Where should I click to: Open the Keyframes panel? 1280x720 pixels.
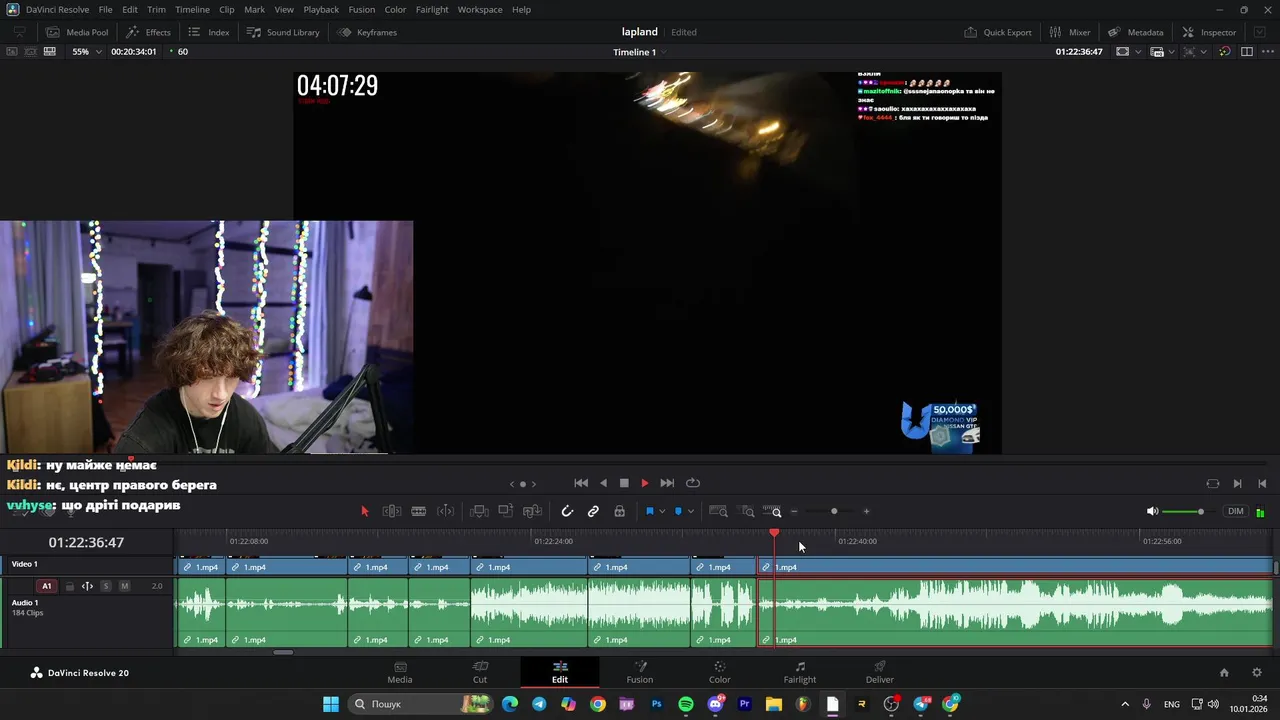pyautogui.click(x=366, y=32)
